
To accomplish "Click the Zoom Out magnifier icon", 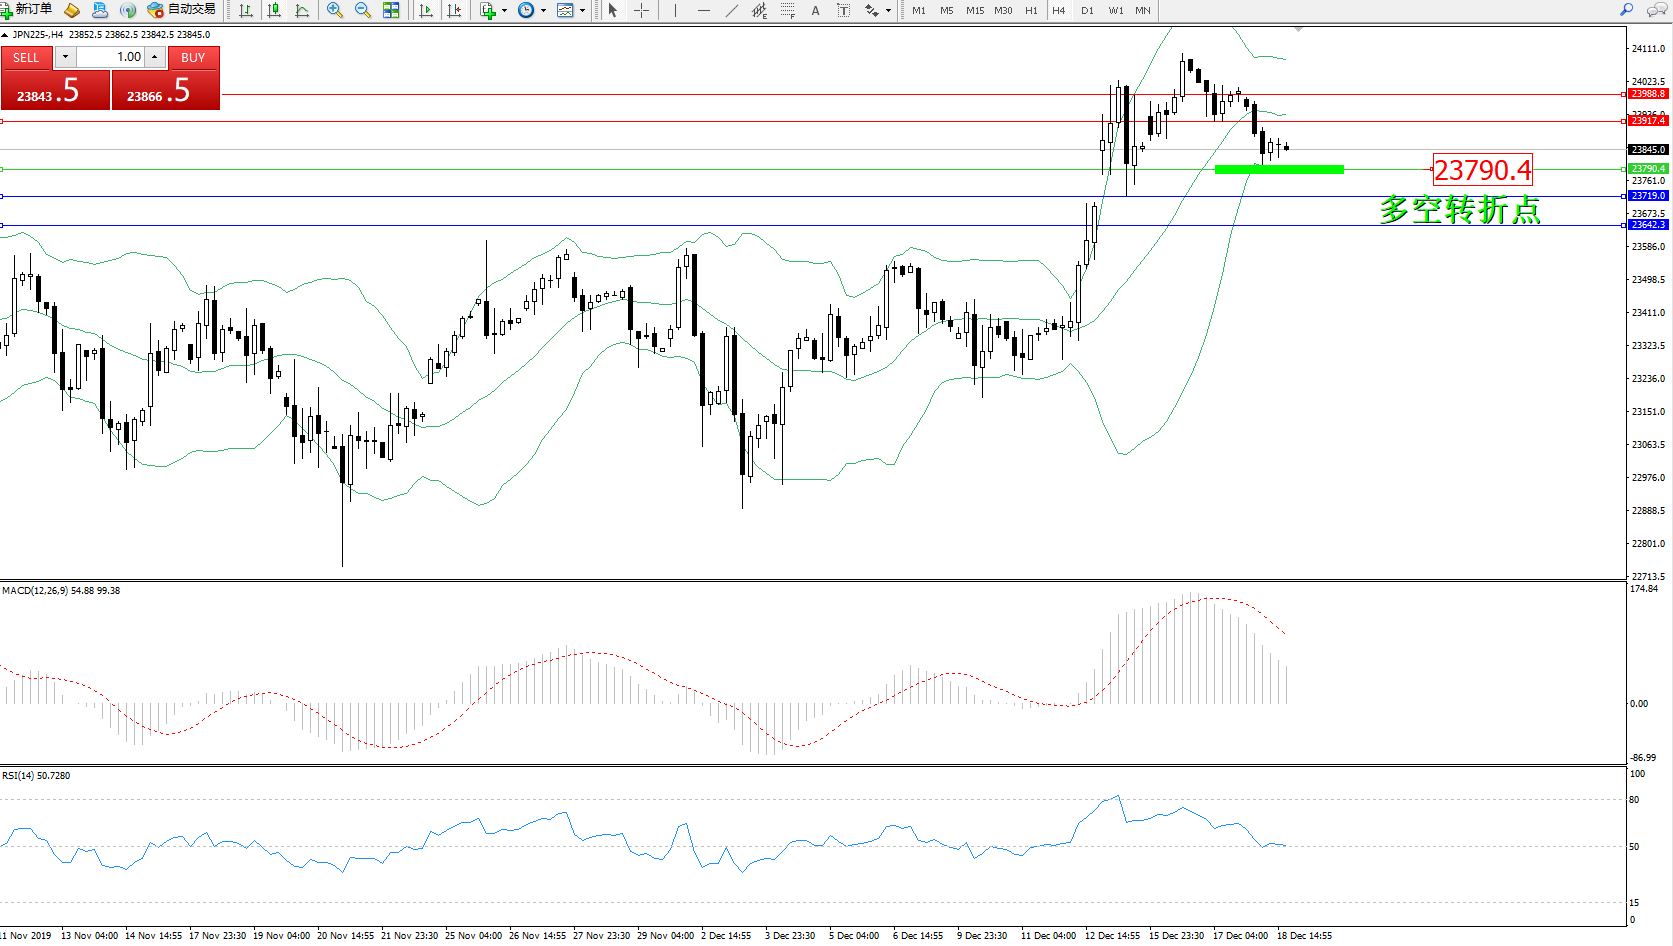I will [362, 10].
